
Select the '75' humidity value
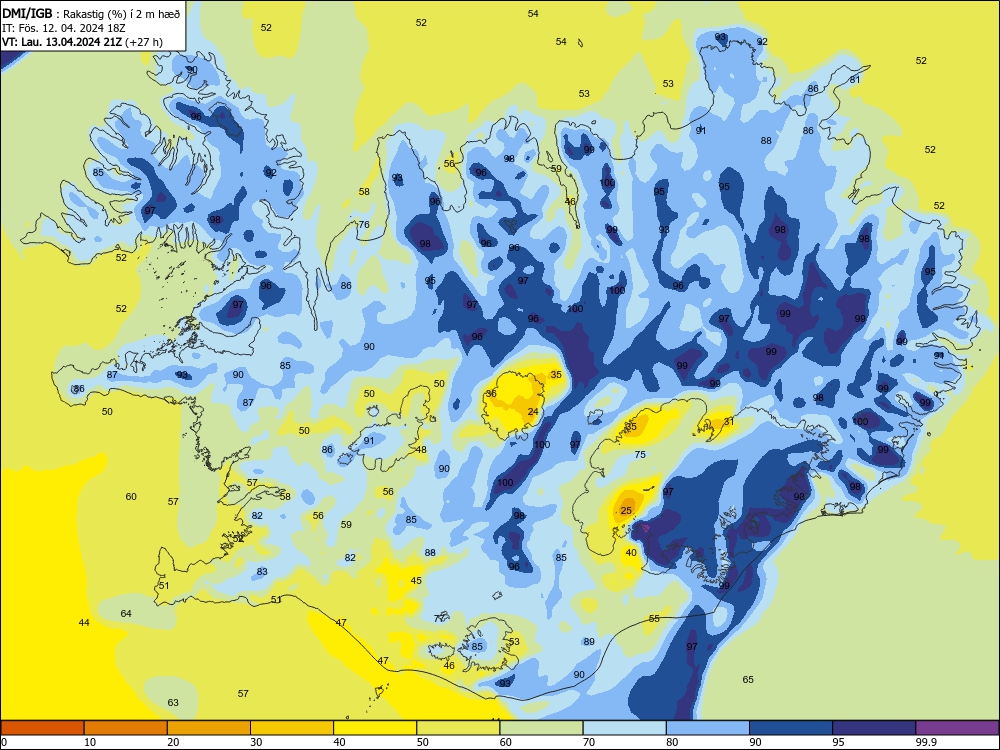[640, 454]
